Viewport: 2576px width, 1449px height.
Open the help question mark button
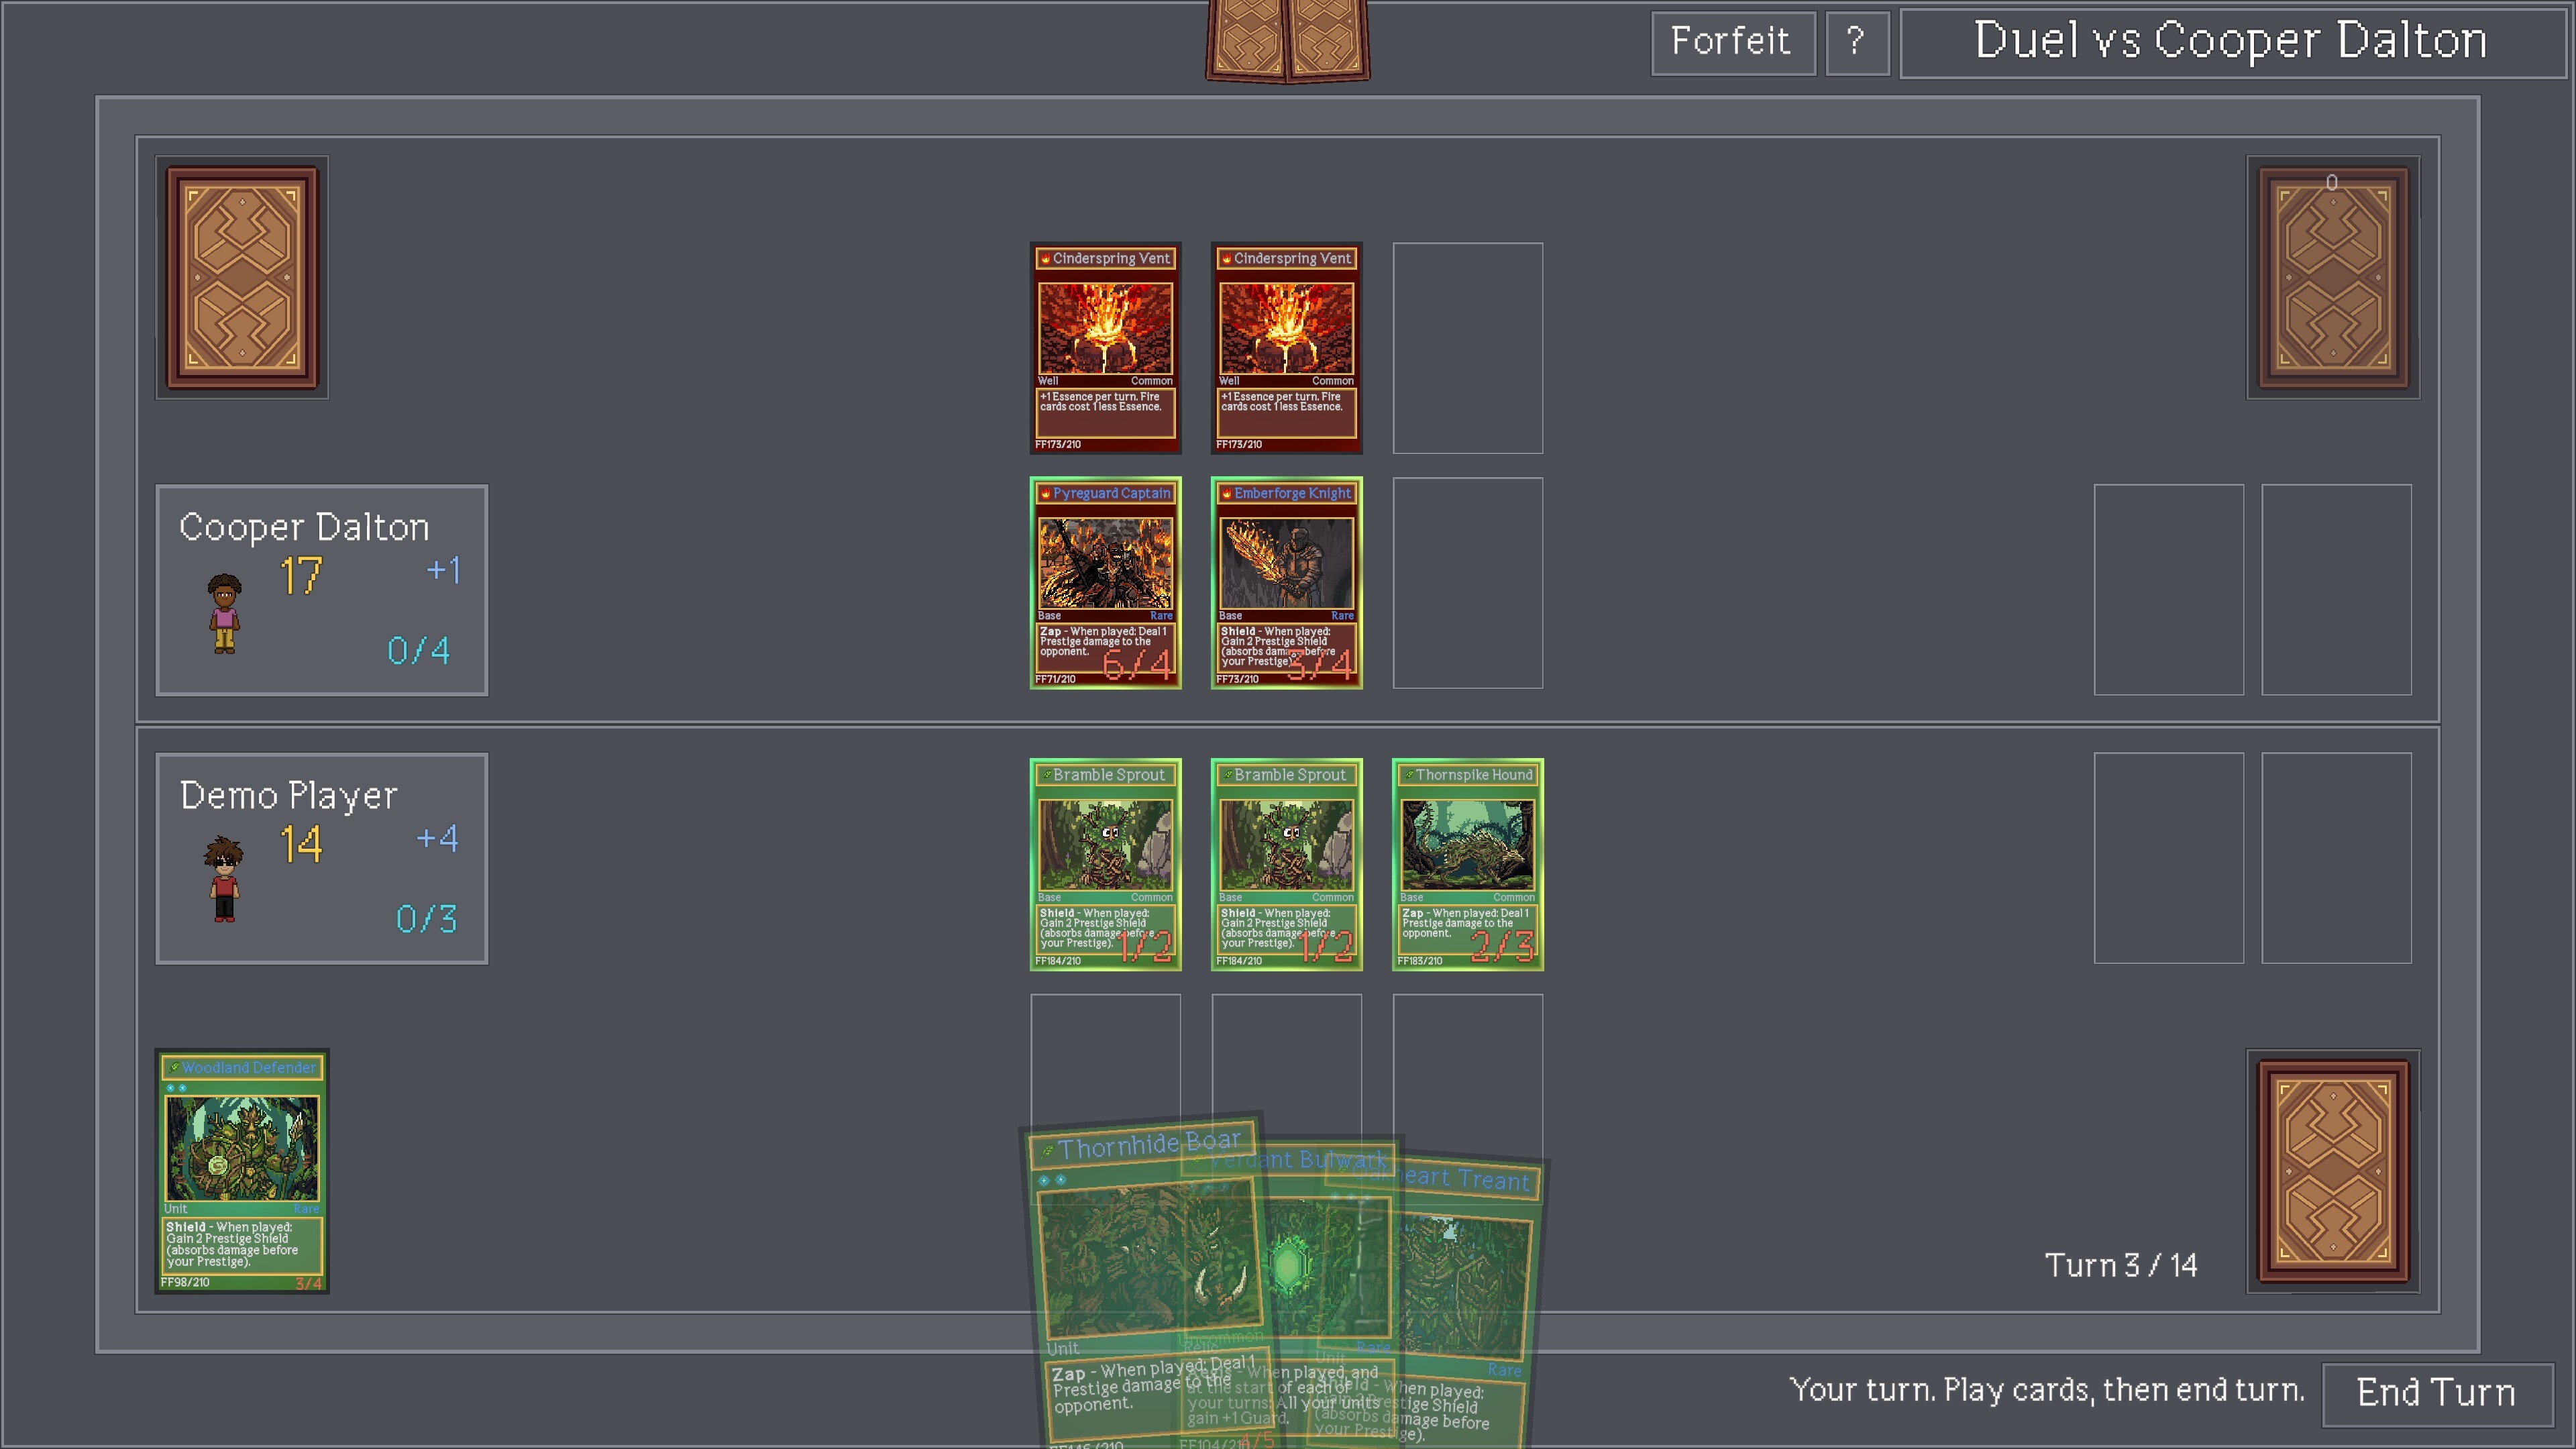pos(1856,43)
